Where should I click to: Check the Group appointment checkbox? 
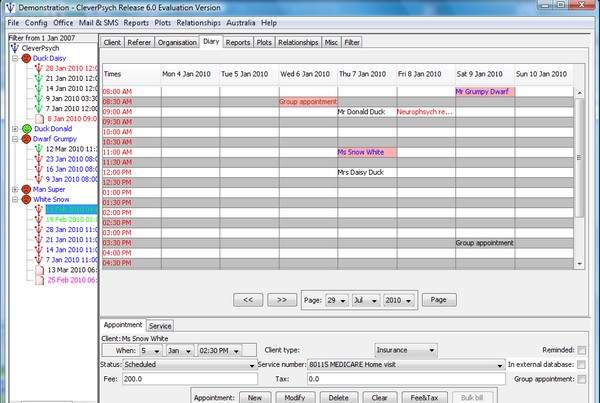click(x=581, y=380)
